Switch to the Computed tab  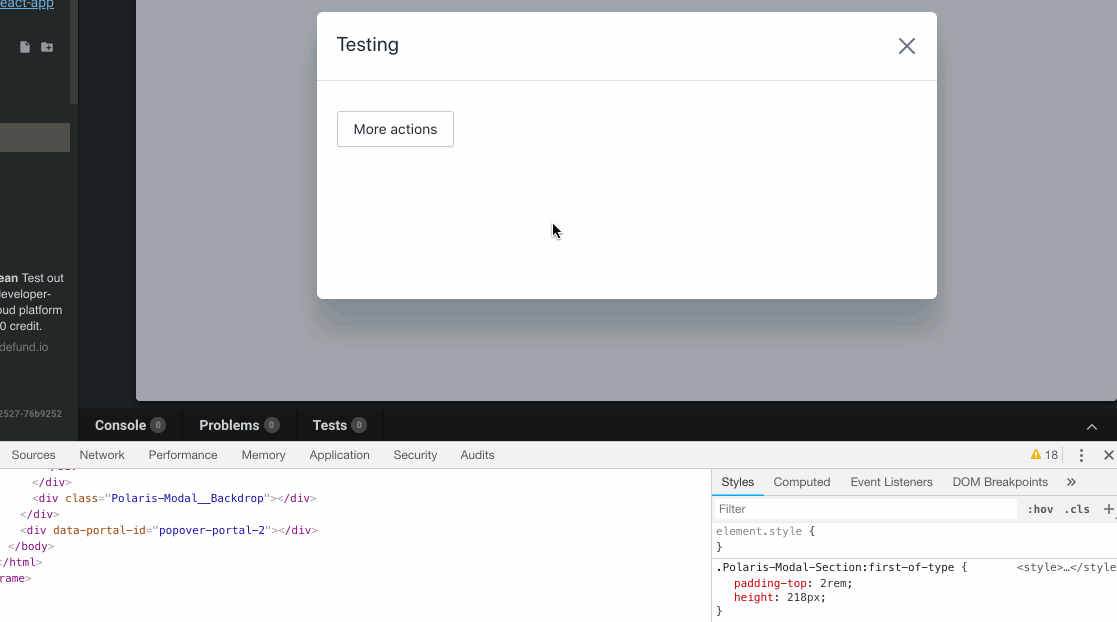pyautogui.click(x=801, y=481)
